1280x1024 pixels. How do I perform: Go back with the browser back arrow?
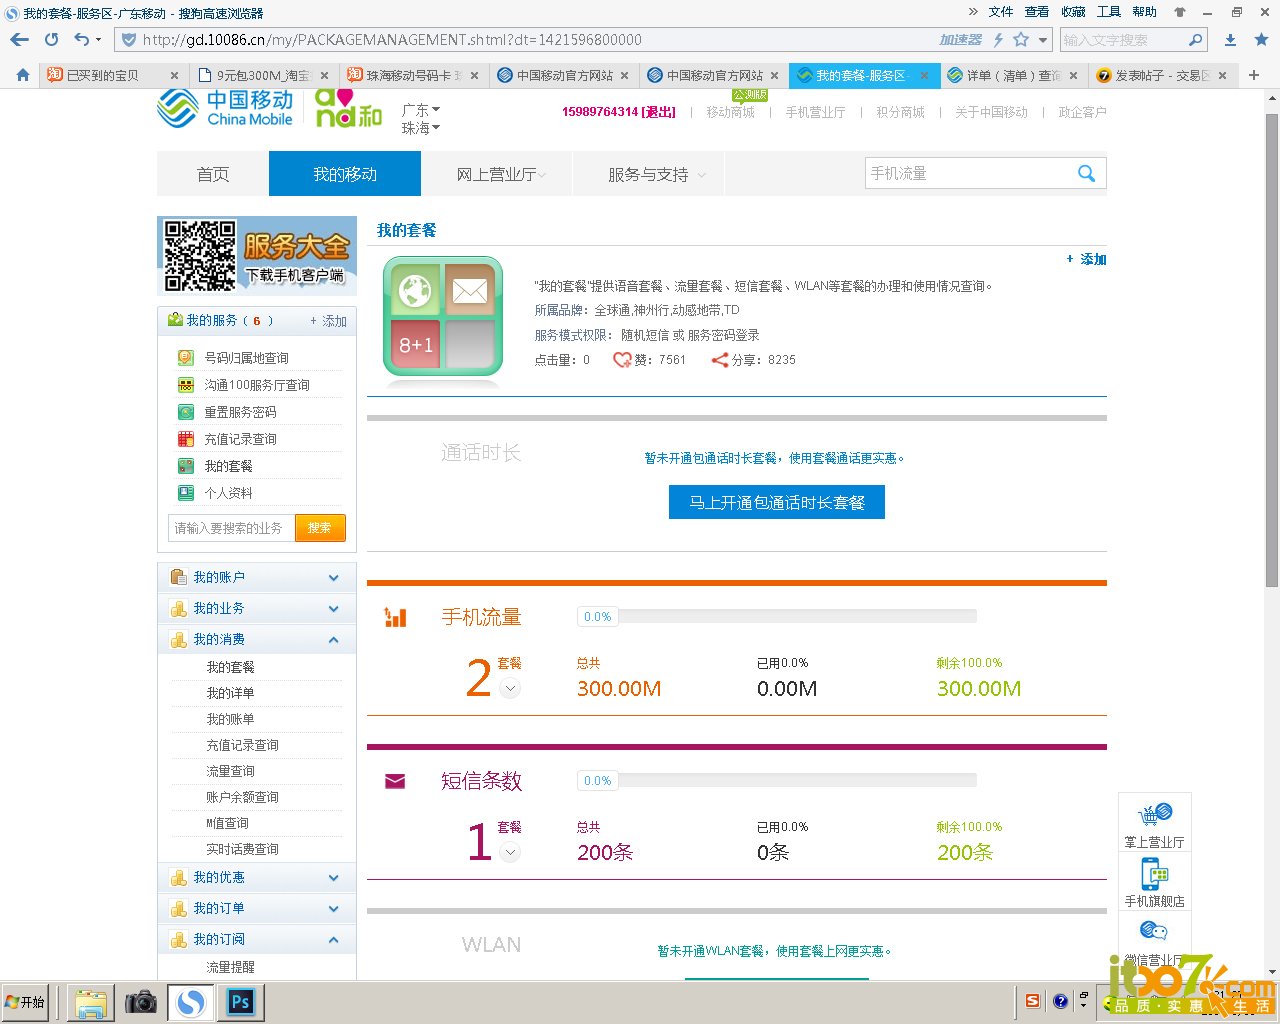pos(20,40)
